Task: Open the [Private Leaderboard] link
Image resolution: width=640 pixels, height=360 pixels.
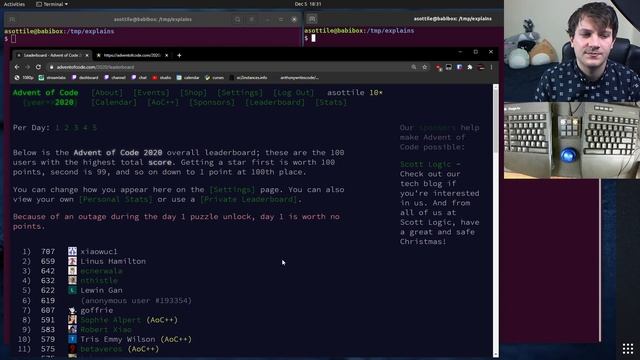Action: tap(249, 200)
